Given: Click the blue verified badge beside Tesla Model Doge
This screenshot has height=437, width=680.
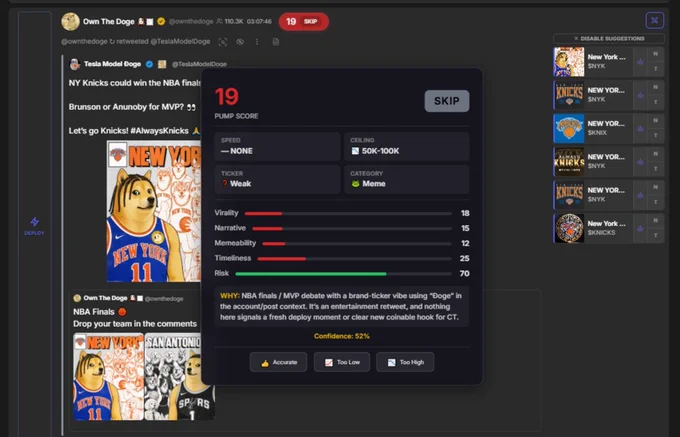Looking at the screenshot, I should tap(149, 64).
